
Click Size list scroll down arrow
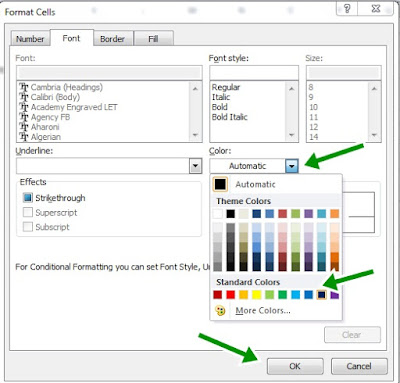click(x=374, y=135)
